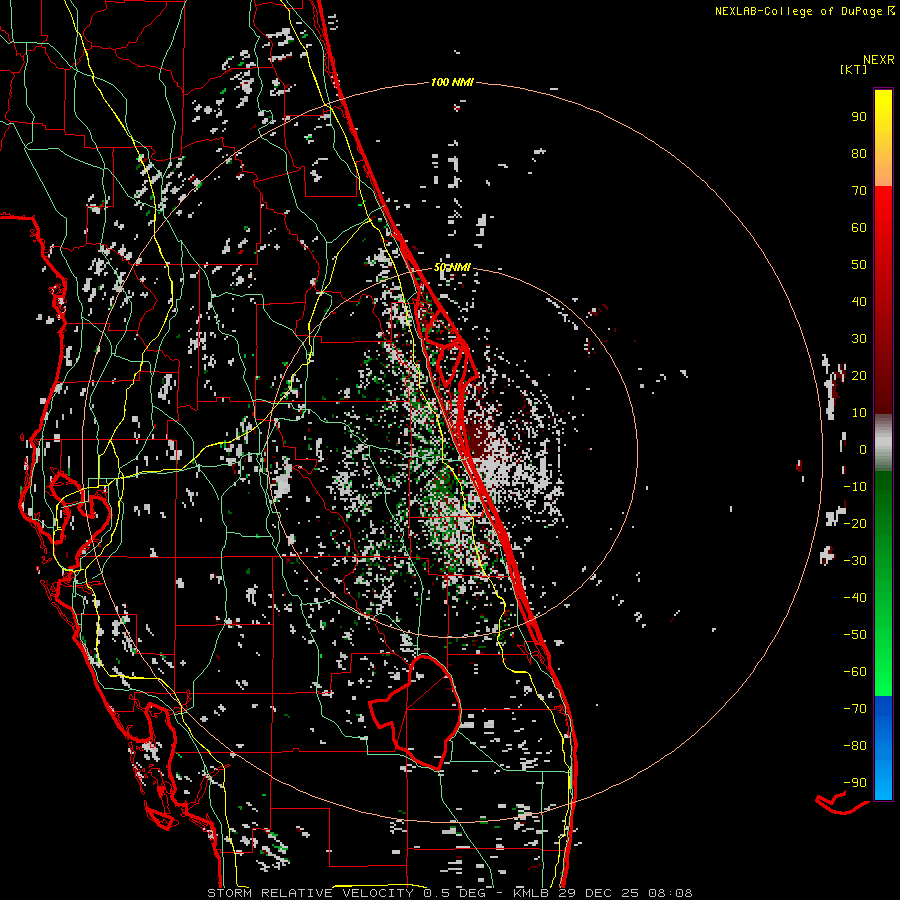Viewport: 900px width, 900px height.
Task: Click the small logo after DuPage text
Action: 891,11
